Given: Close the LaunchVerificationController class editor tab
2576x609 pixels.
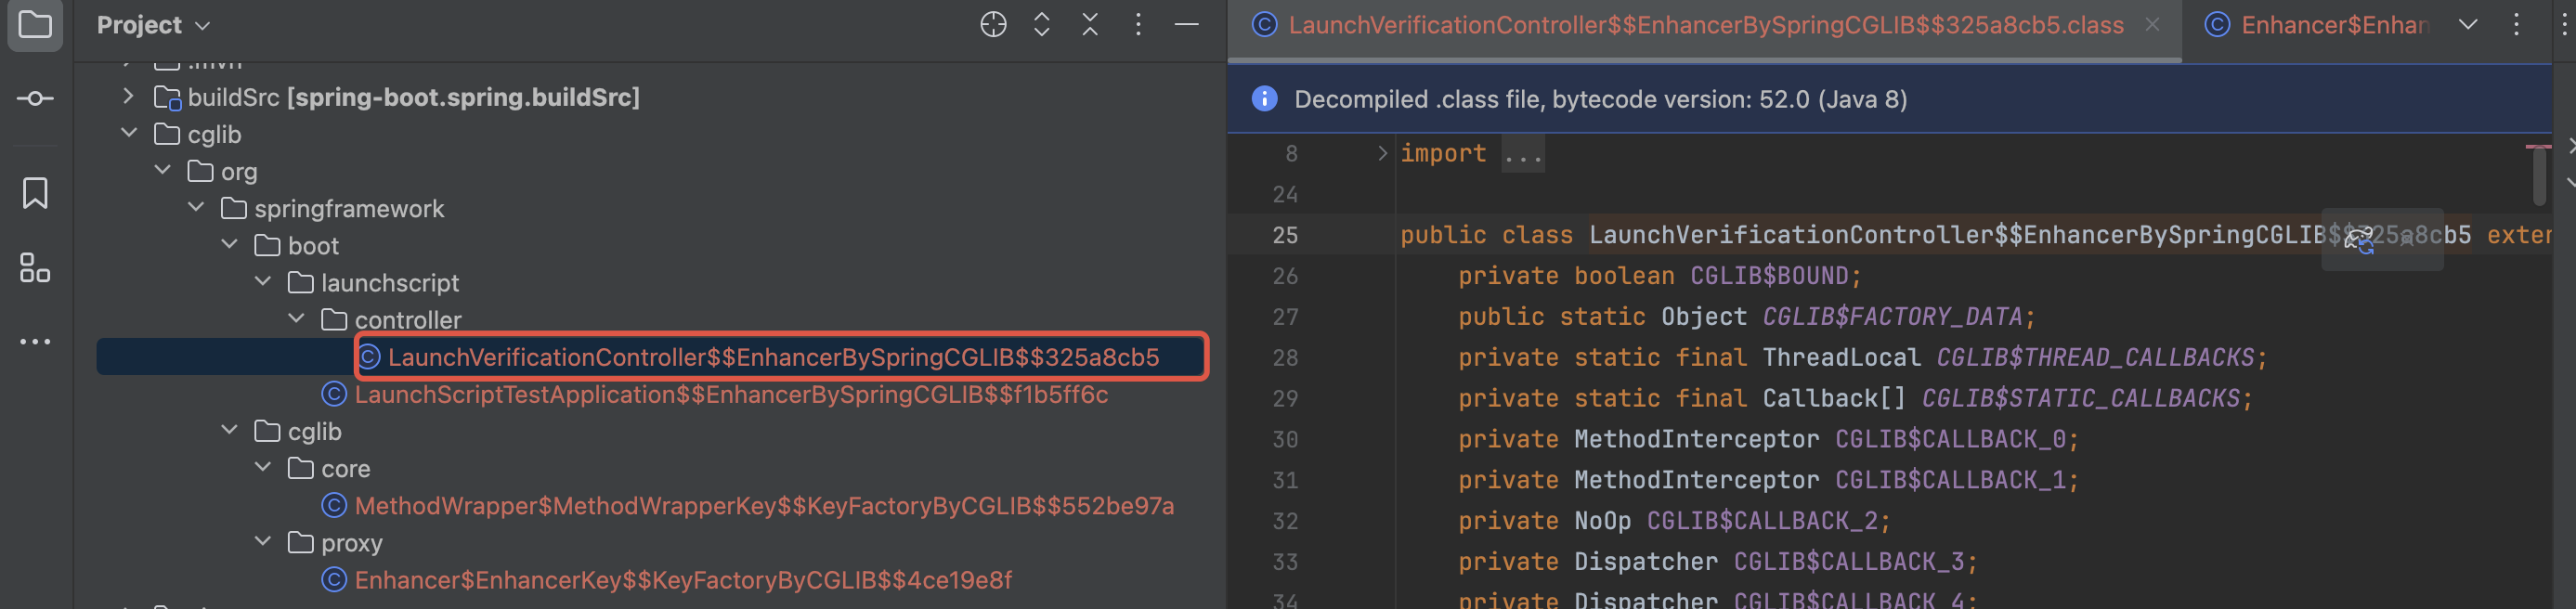Looking at the screenshot, I should click(x=2153, y=25).
